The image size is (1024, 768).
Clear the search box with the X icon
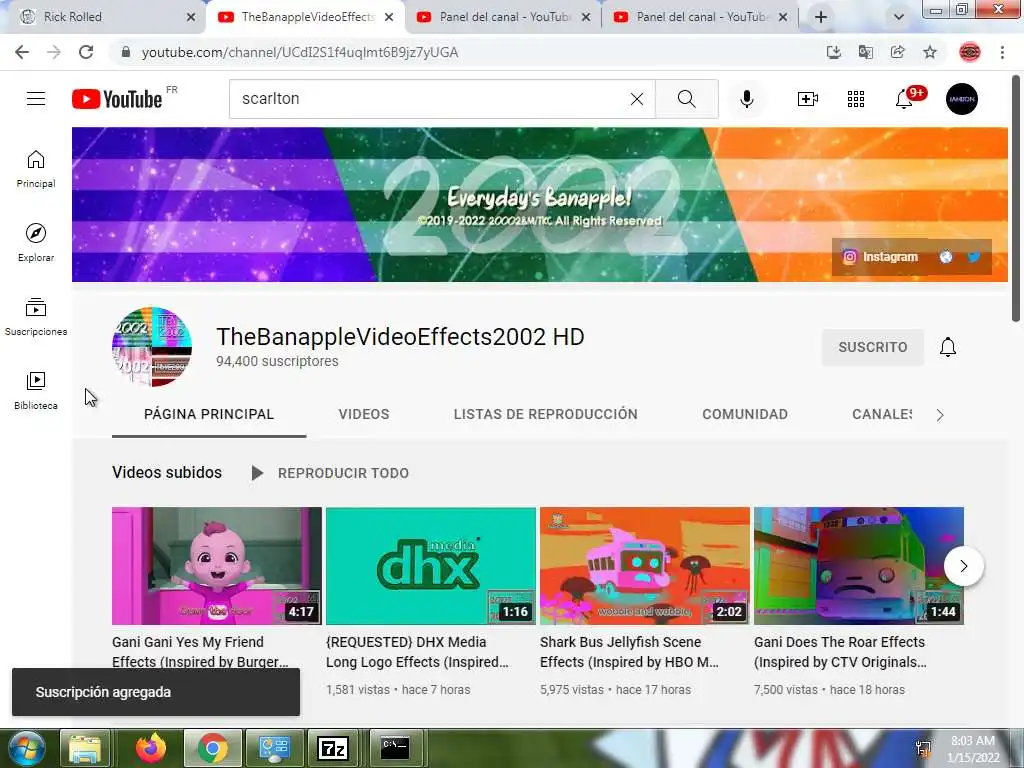(637, 99)
